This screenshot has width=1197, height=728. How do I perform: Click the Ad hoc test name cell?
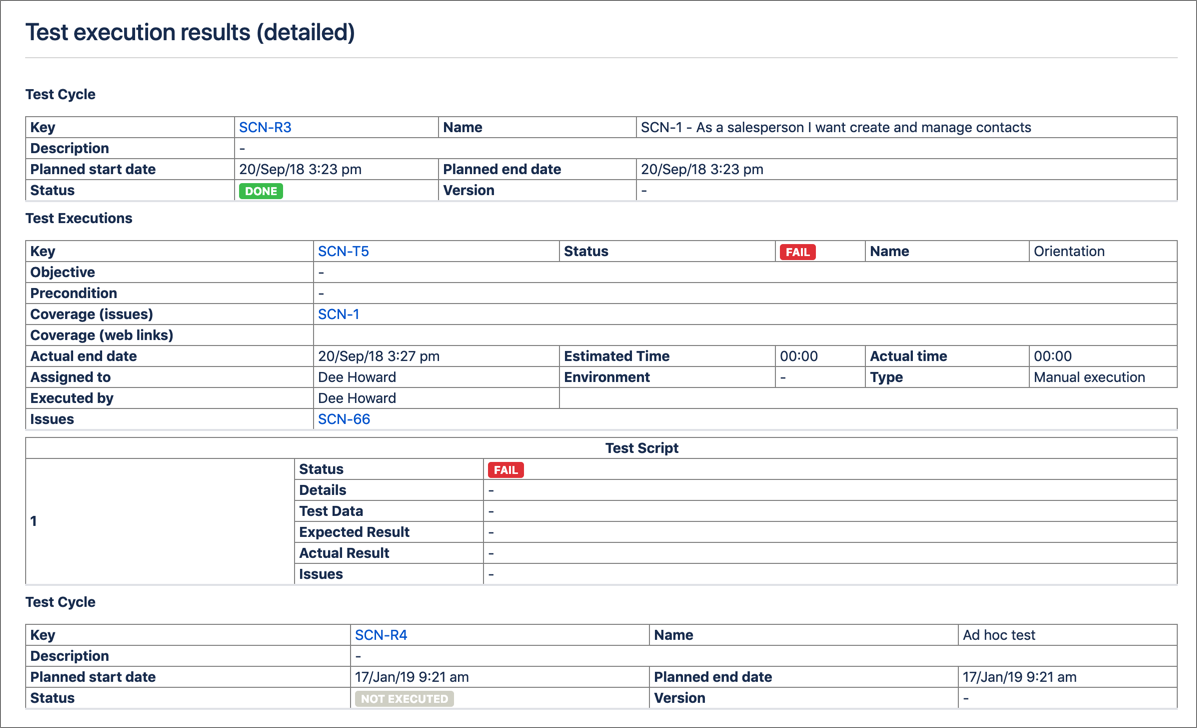(x=999, y=635)
